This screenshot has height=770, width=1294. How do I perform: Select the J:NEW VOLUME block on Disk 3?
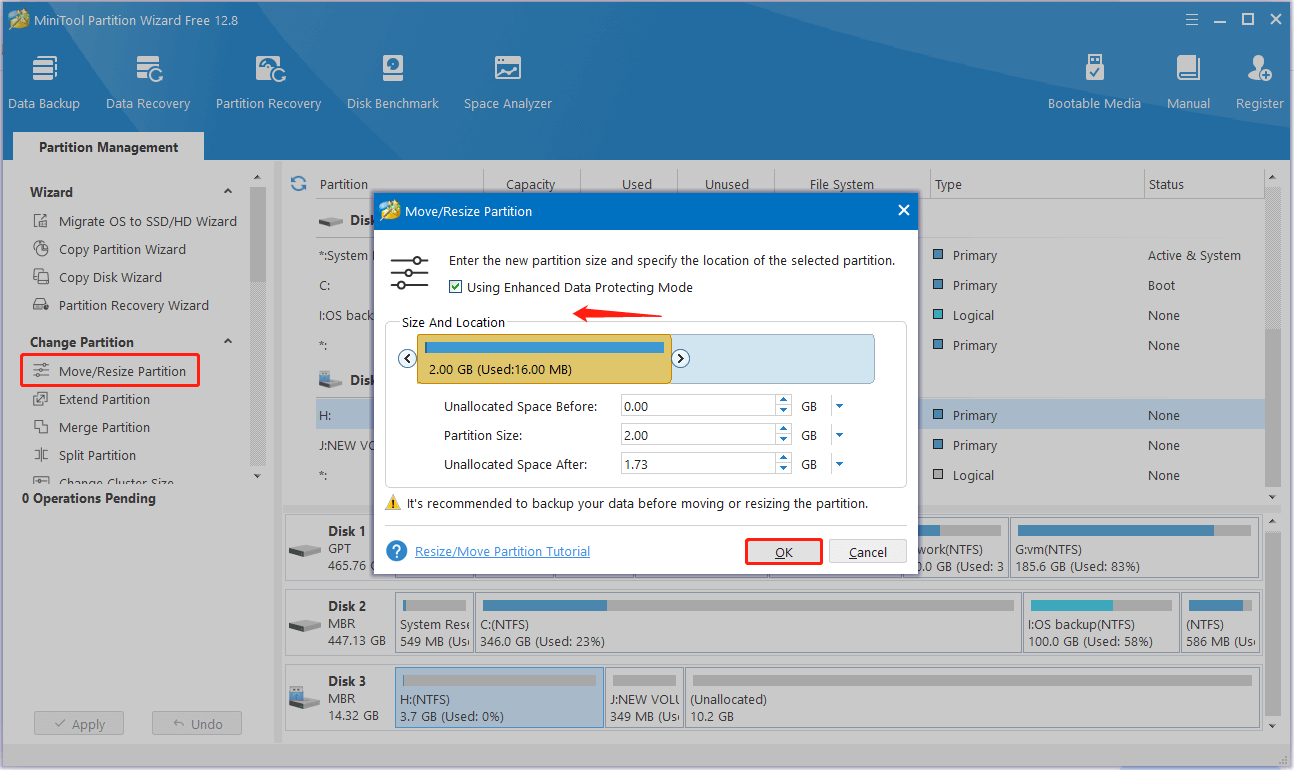(644, 699)
